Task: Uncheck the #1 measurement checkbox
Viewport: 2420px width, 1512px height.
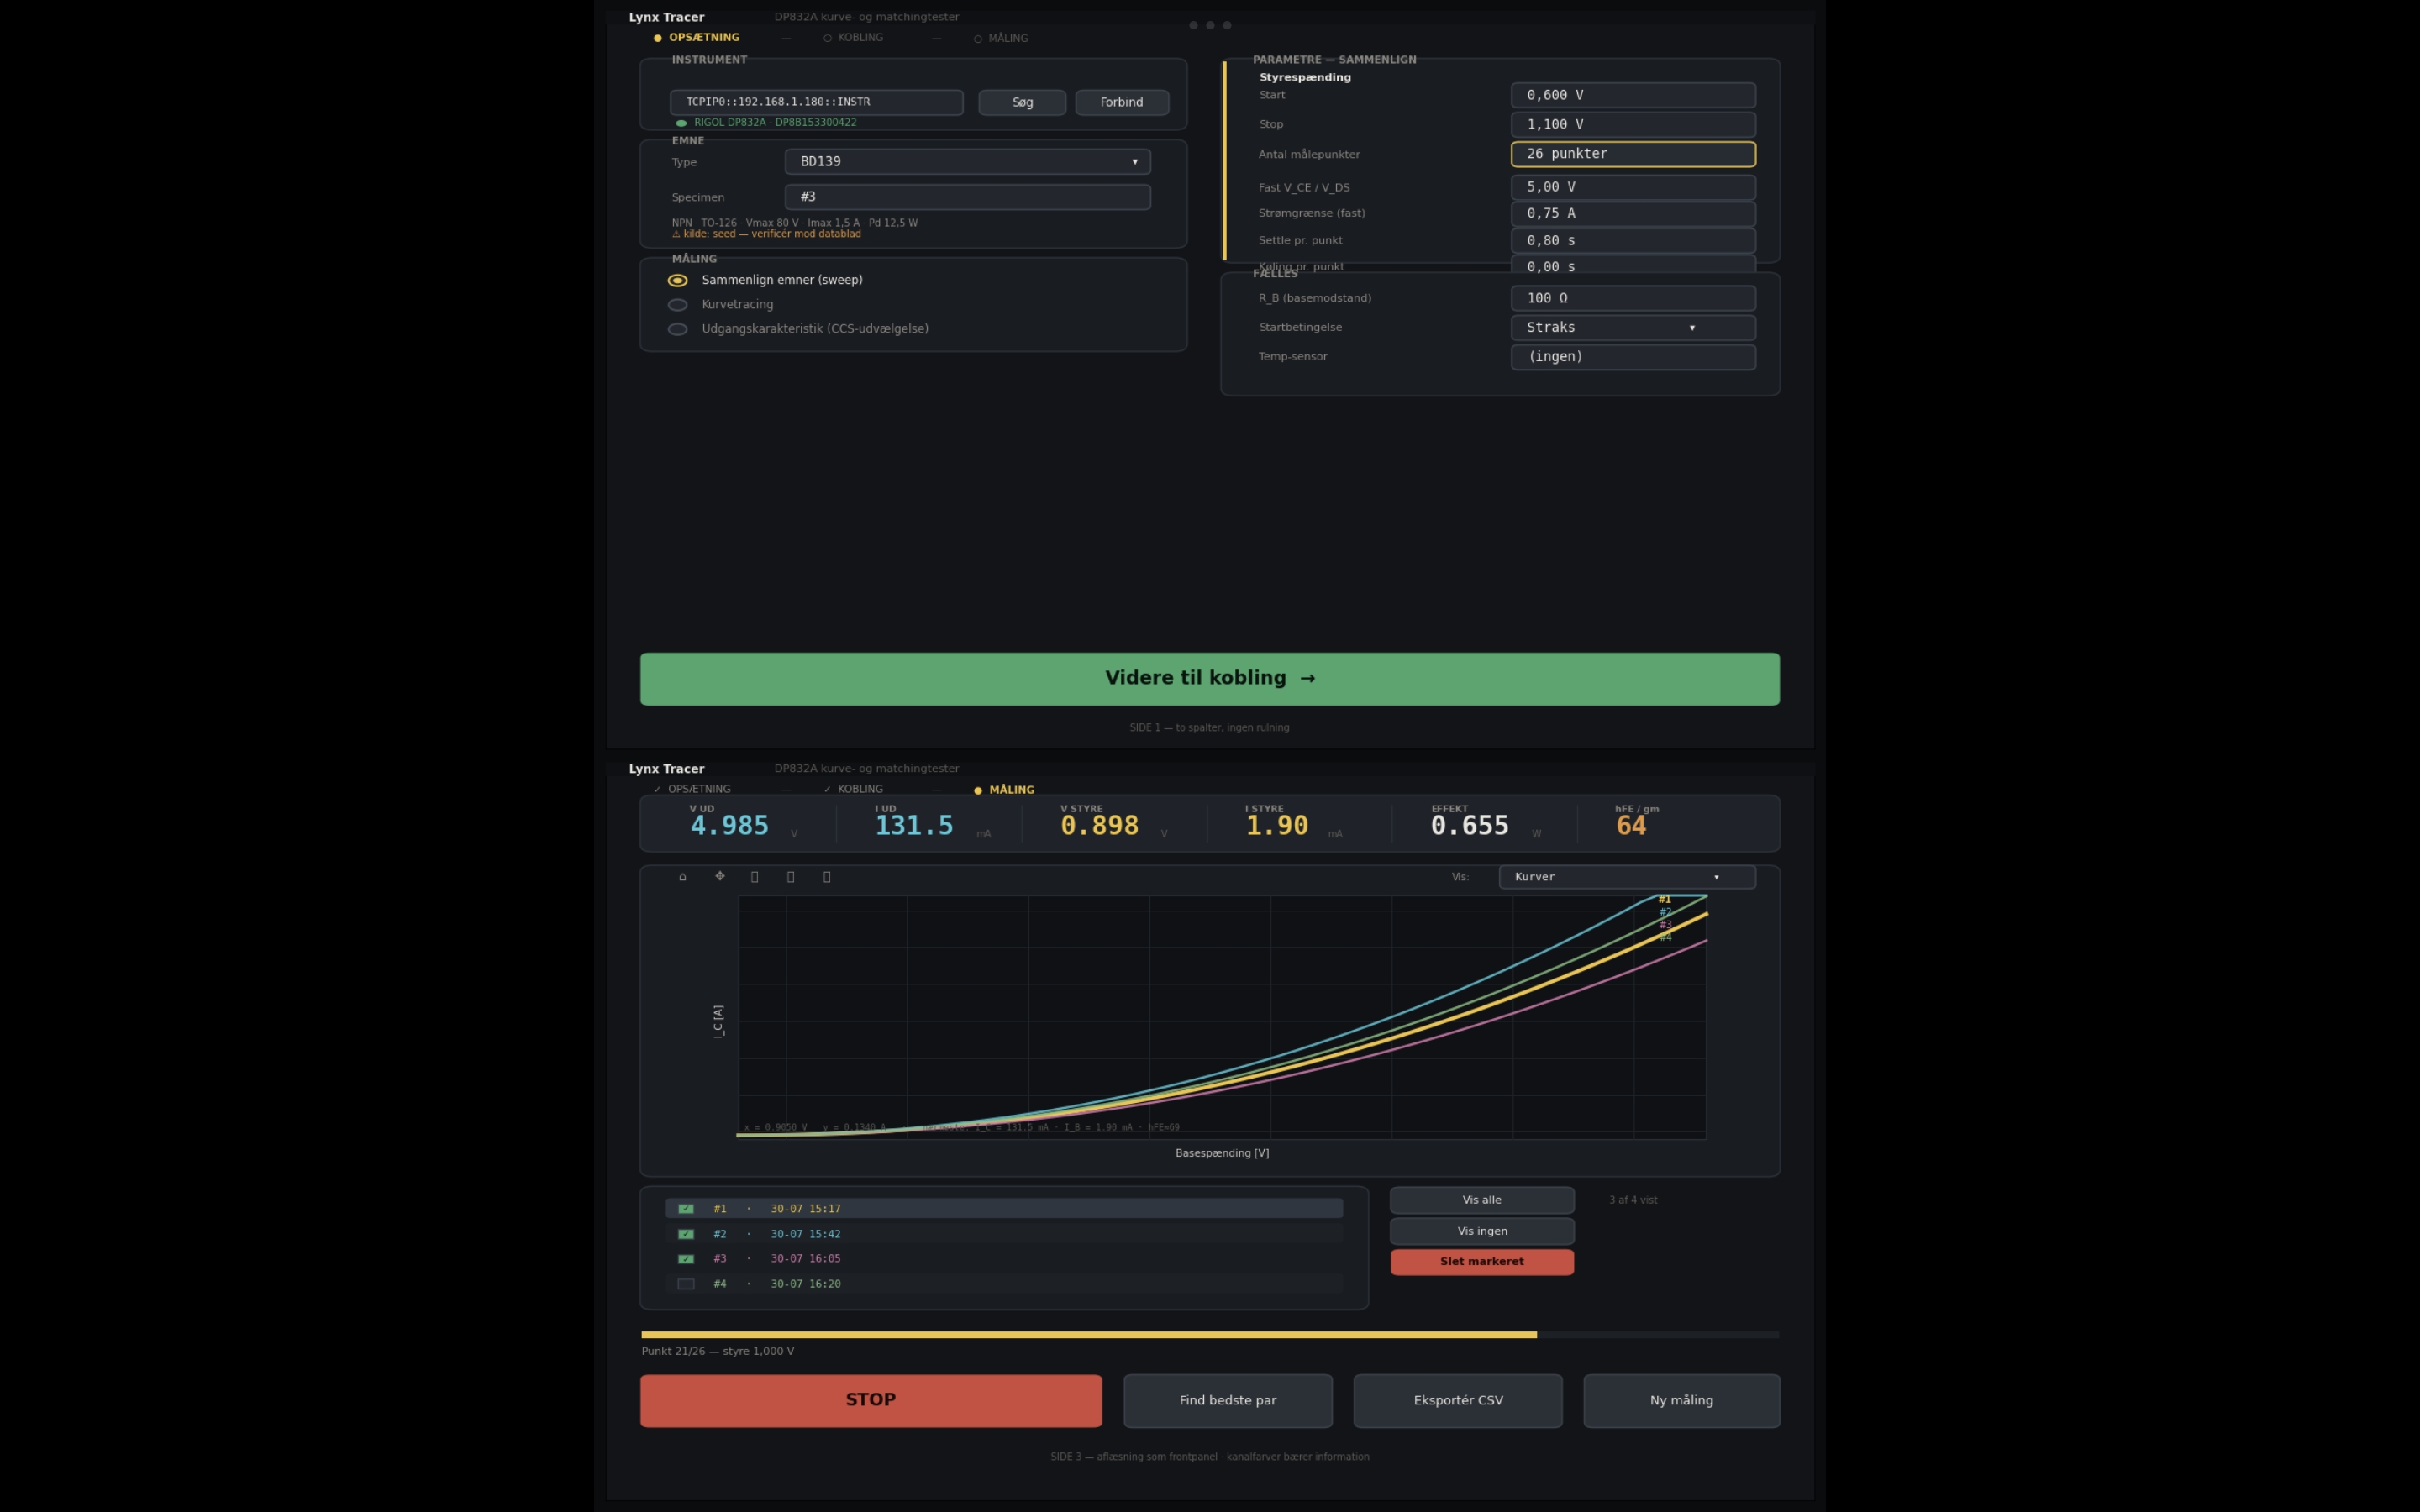Action: coord(686,1209)
